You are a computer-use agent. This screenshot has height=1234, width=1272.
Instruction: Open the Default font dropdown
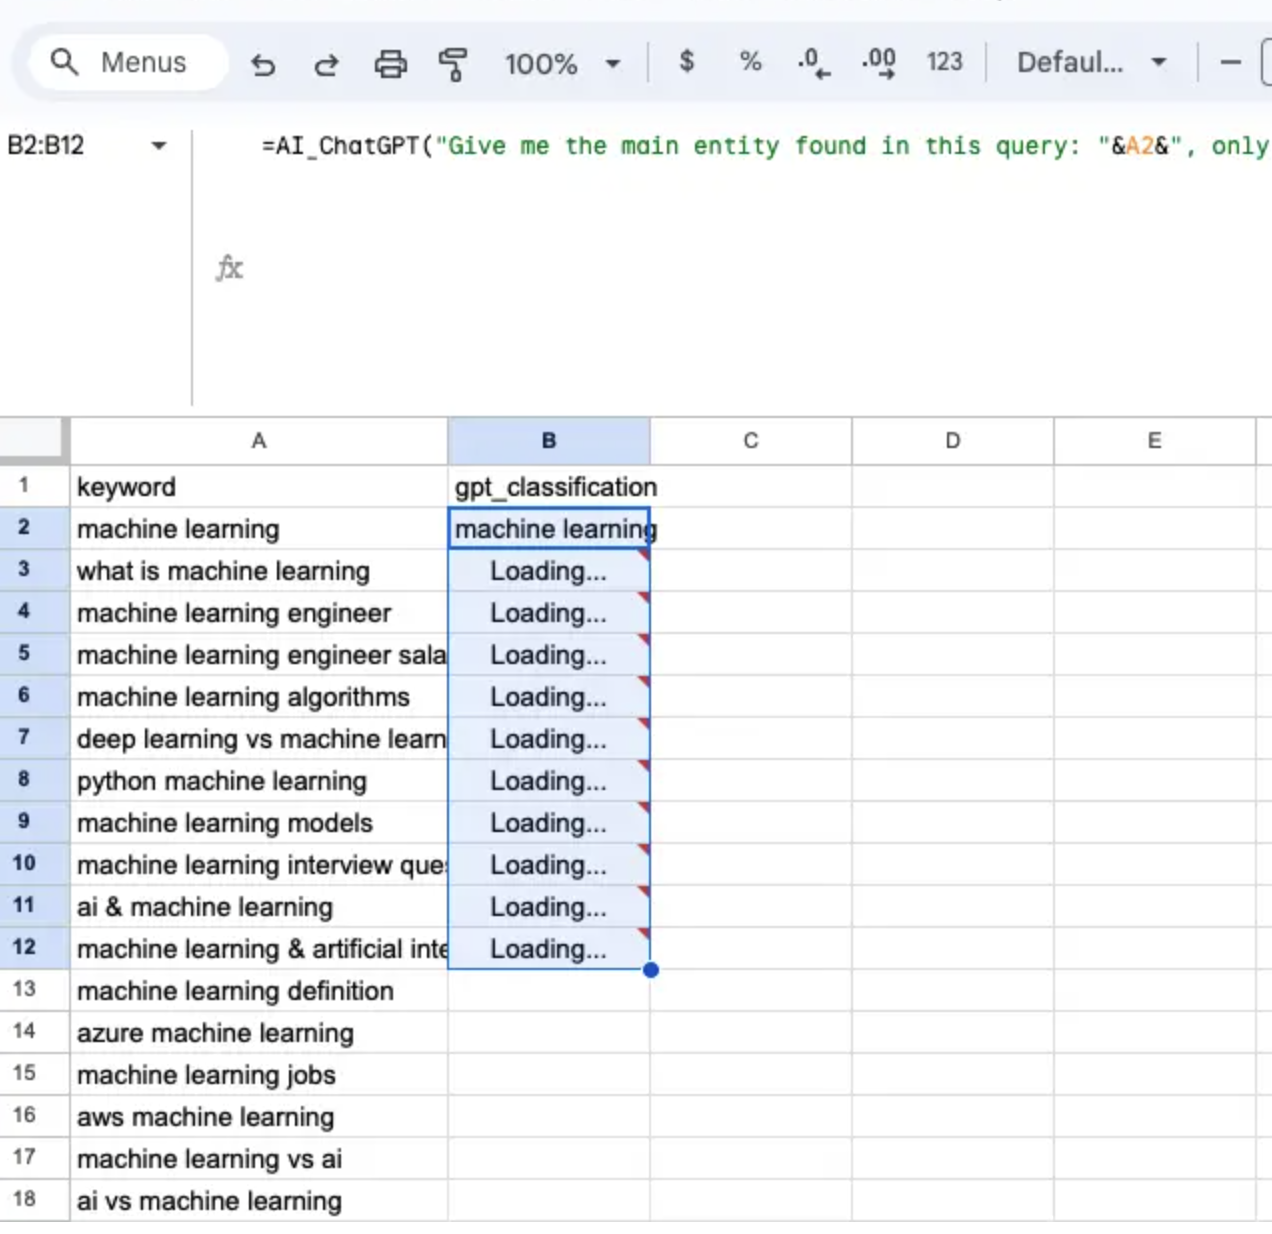[1092, 62]
